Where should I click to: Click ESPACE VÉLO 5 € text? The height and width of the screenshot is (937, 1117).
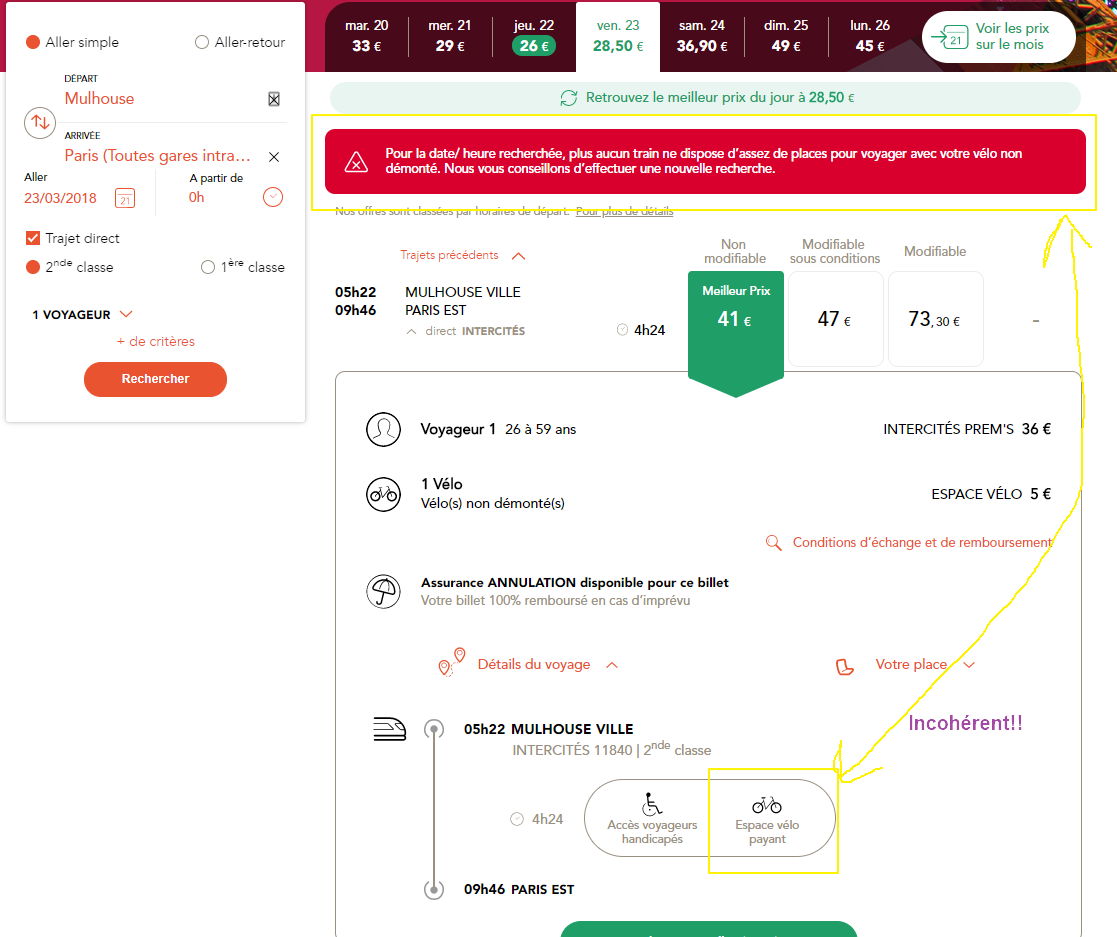tap(991, 494)
